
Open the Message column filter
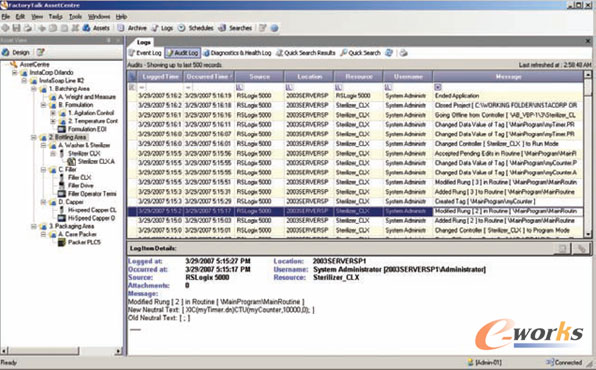tap(438, 87)
